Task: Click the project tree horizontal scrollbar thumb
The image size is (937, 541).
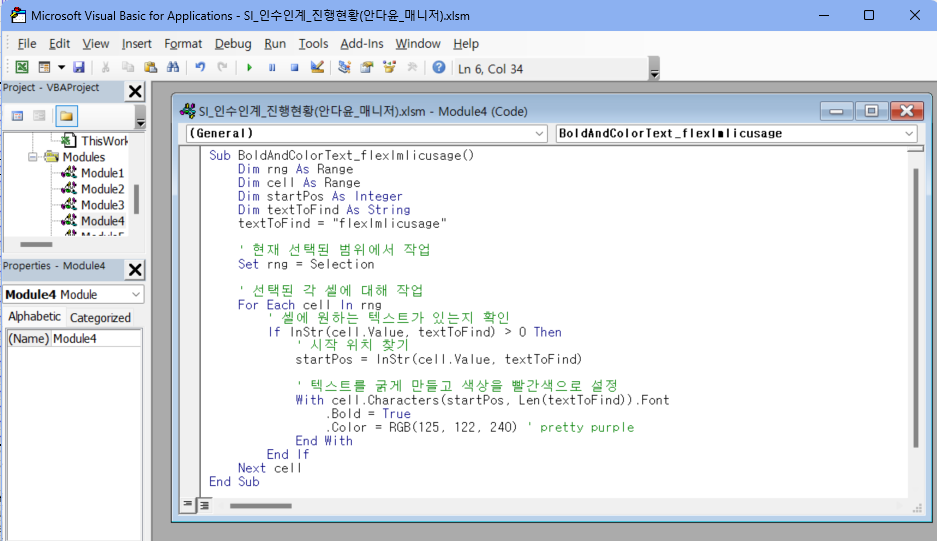Action: click(36, 244)
